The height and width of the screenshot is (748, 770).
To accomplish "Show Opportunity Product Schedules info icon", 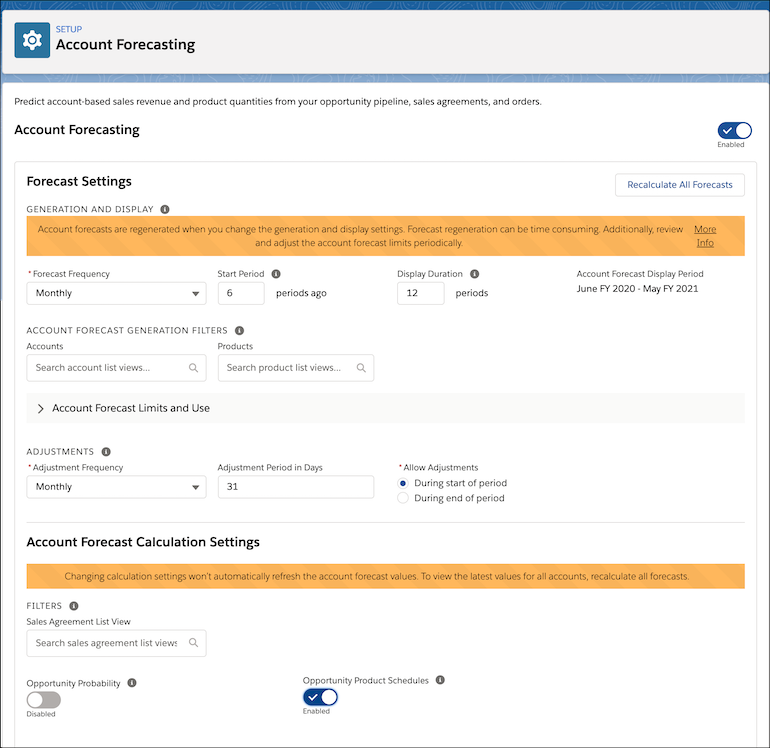I will 440,680.
